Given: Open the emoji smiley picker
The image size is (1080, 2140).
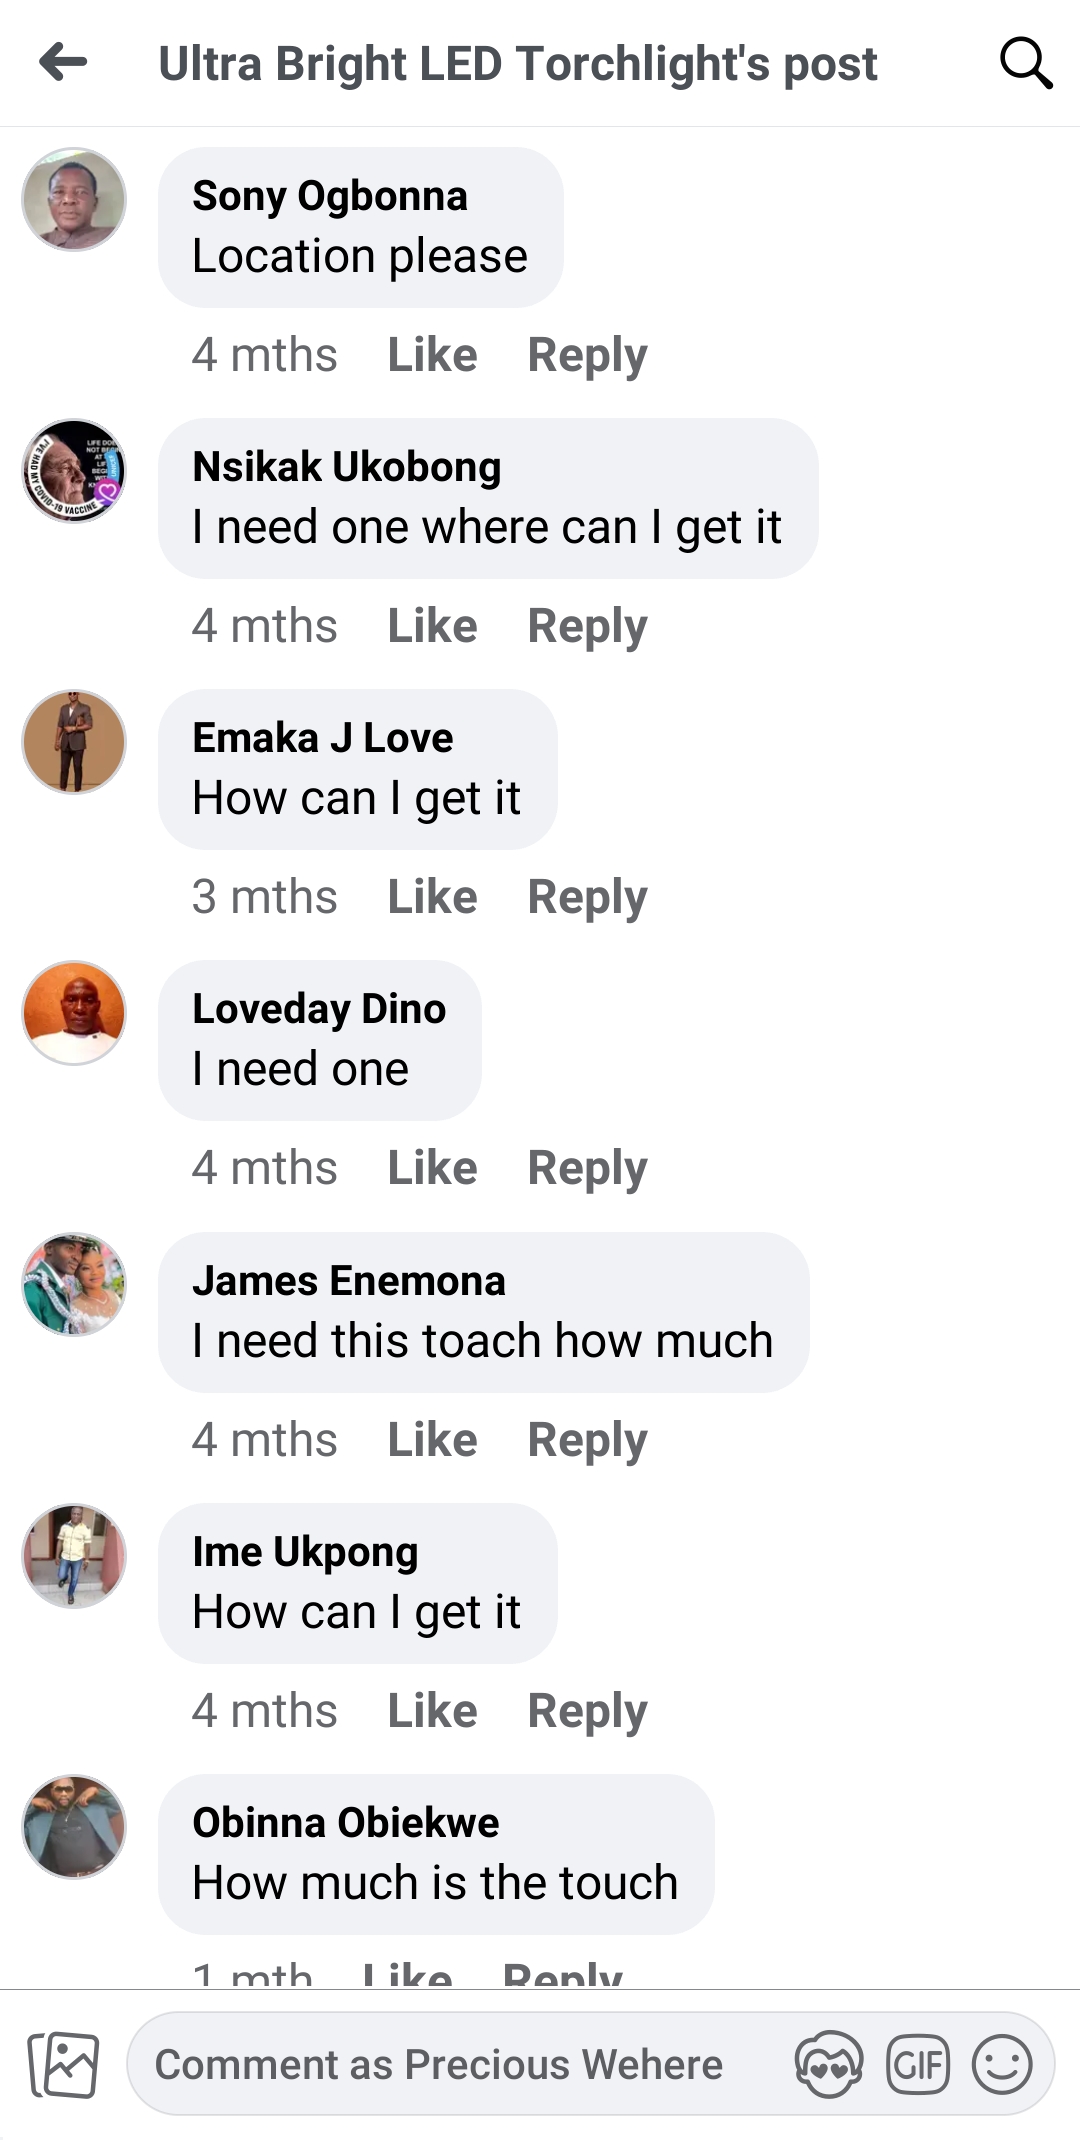Looking at the screenshot, I should 1002,2064.
